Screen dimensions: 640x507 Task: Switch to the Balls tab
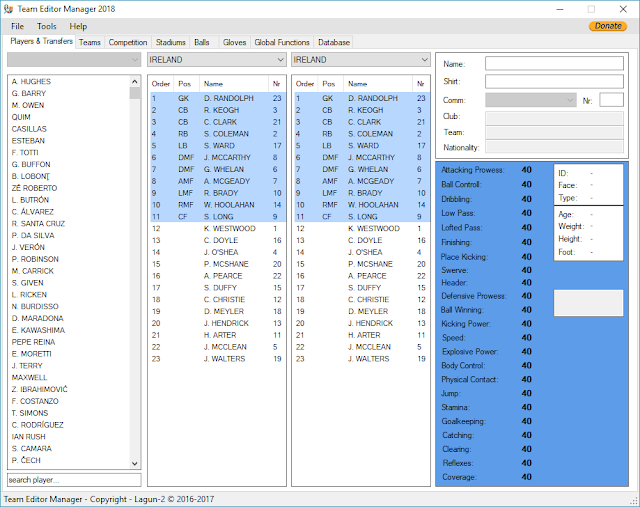(x=202, y=42)
